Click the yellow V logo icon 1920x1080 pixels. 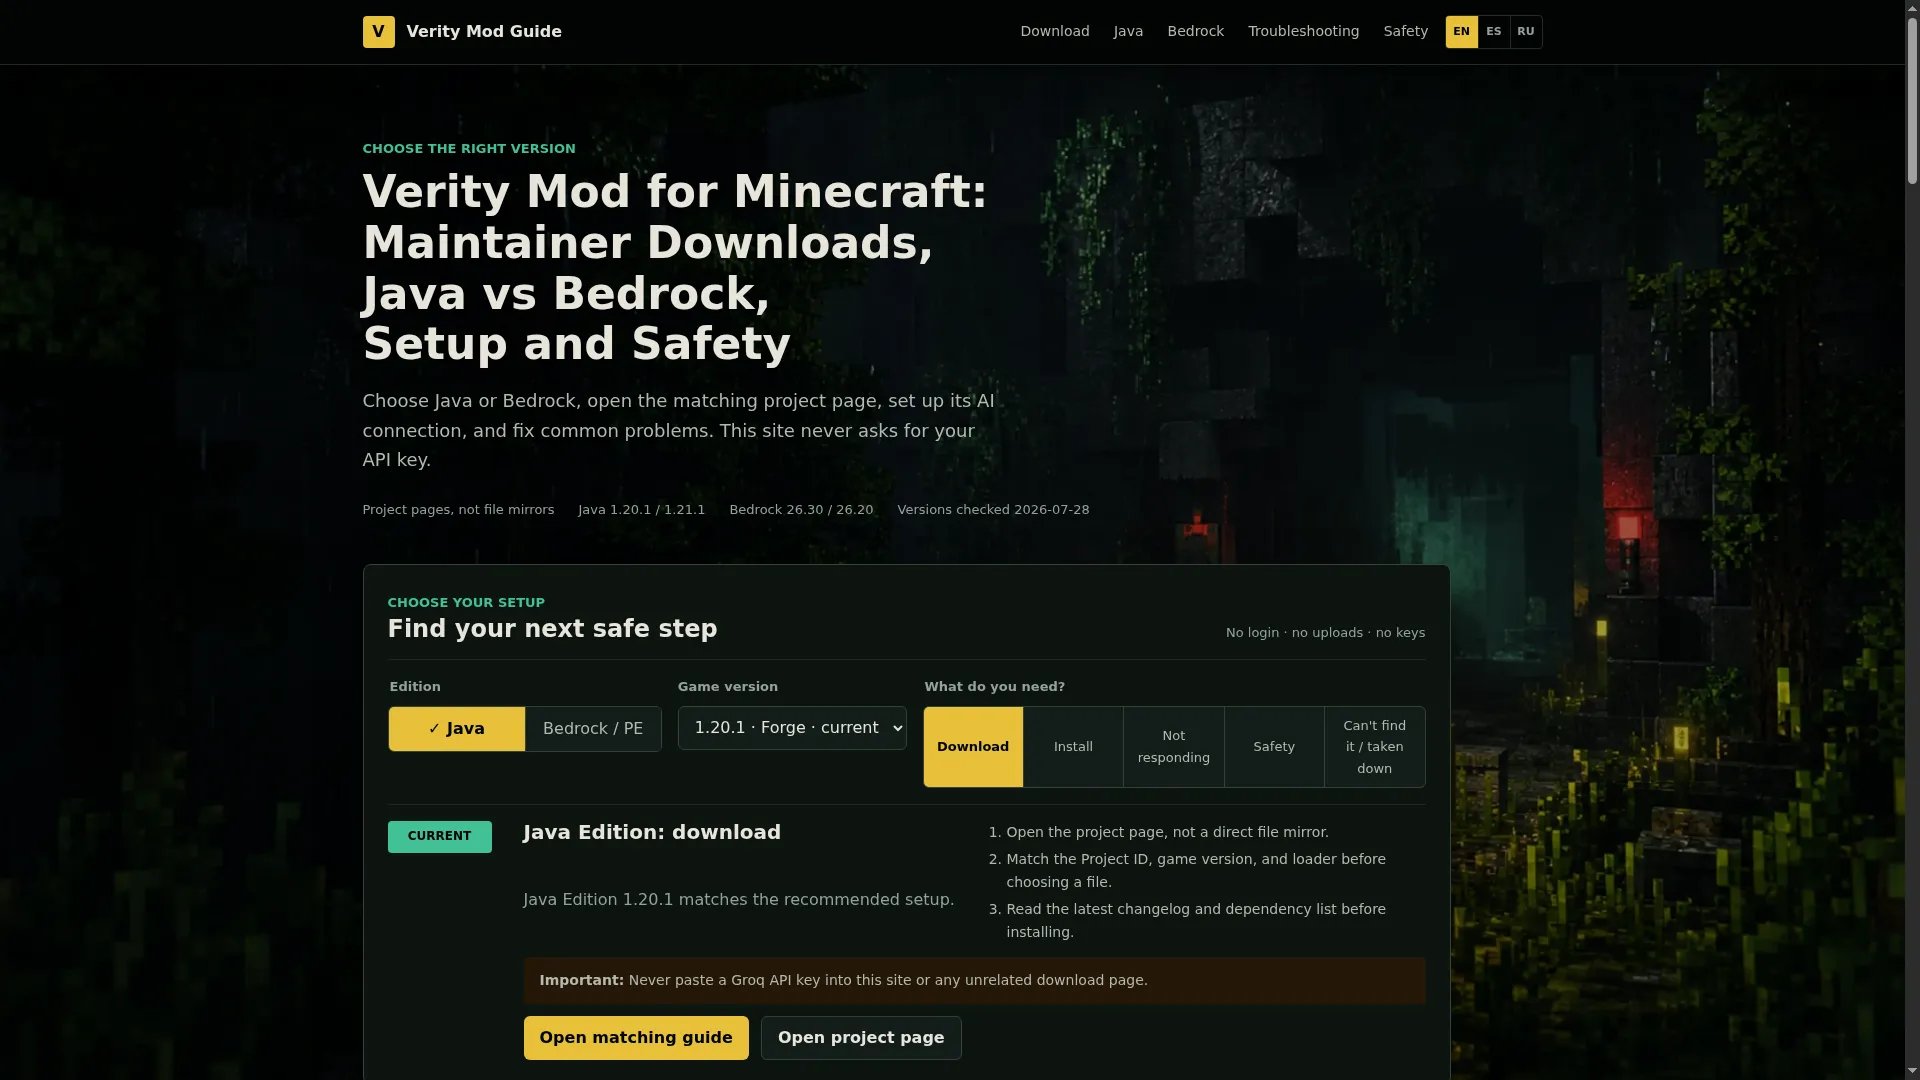pyautogui.click(x=378, y=32)
